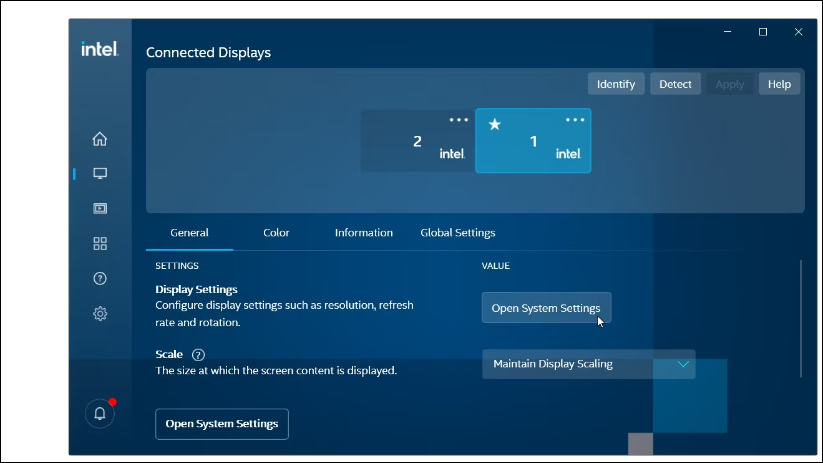This screenshot has height=463, width=823.
Task: Switch to the Global Settings tab
Action: (458, 233)
